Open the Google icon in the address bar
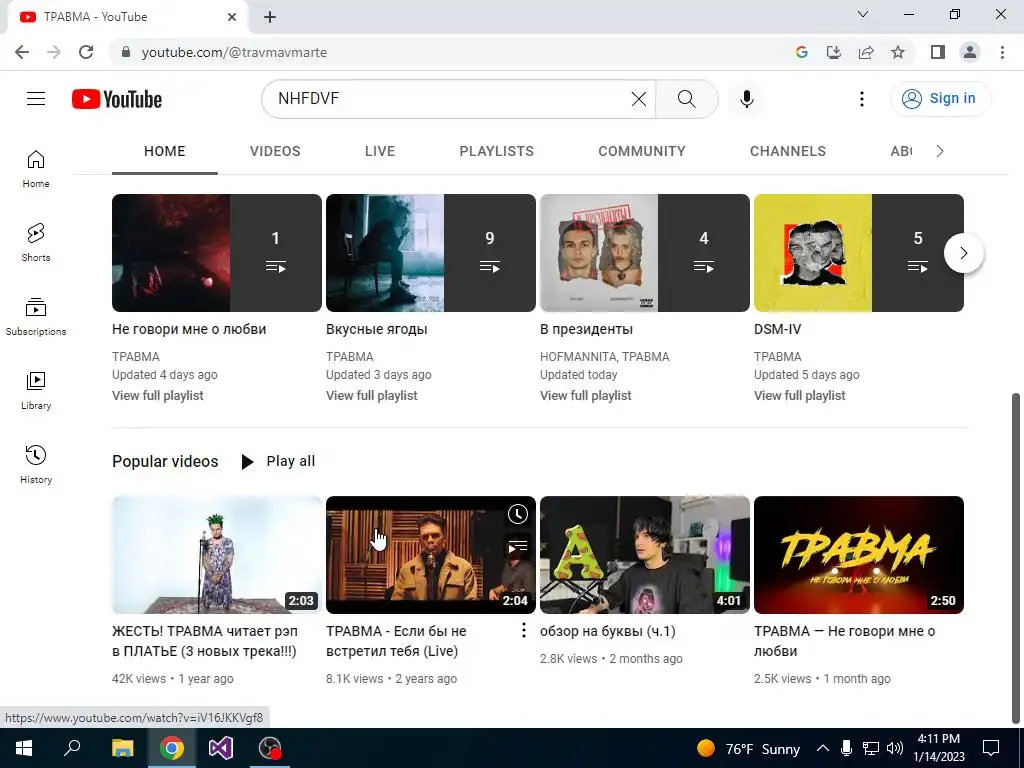1024x768 pixels. [802, 52]
